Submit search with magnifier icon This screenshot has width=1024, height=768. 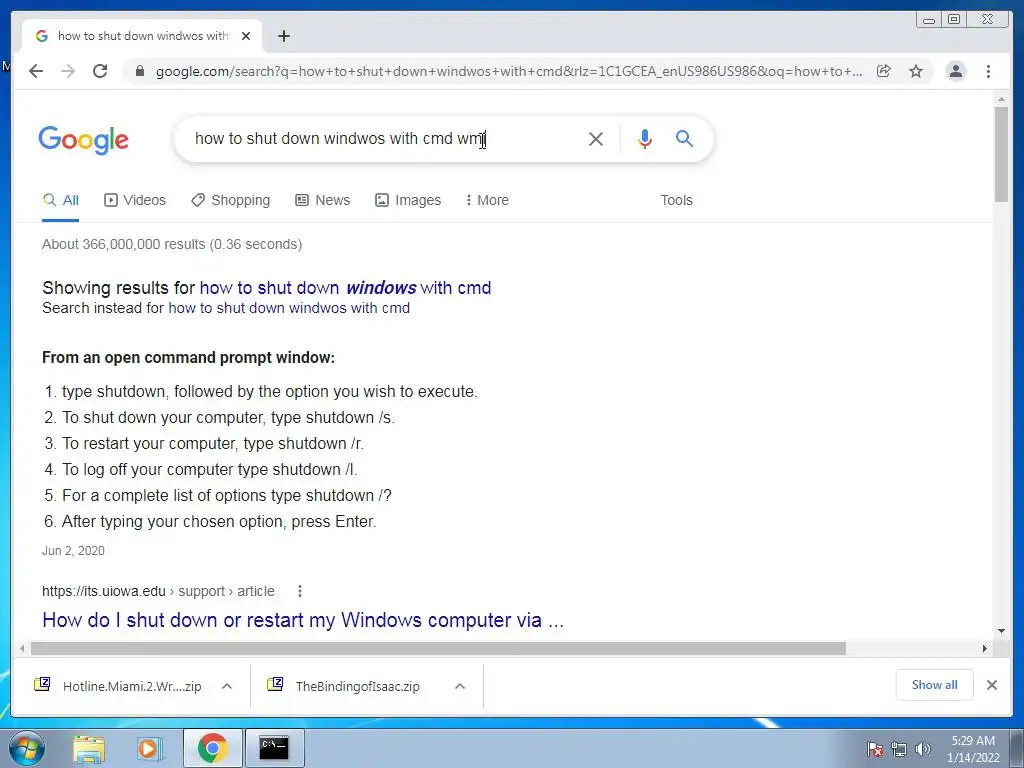point(684,138)
